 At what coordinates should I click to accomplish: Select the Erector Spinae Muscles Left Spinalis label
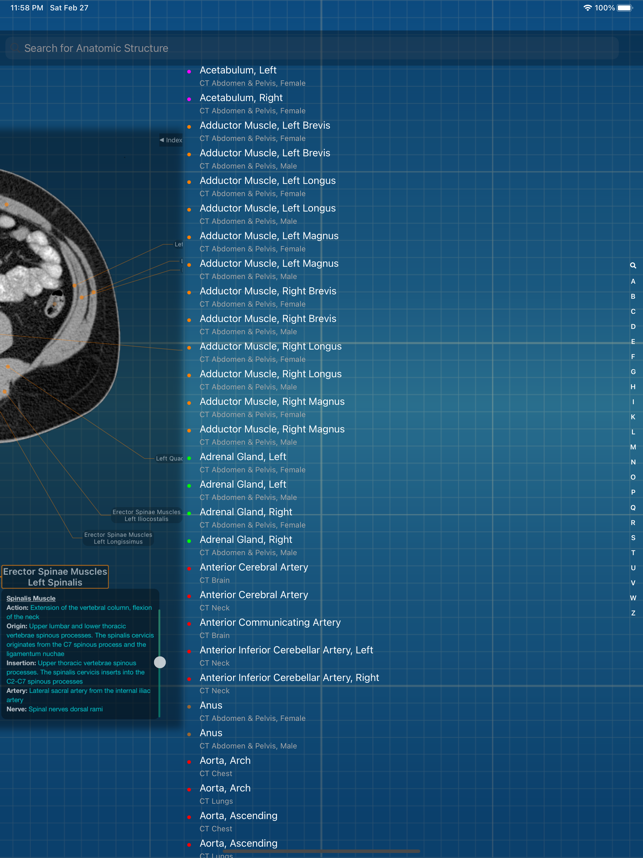55,577
